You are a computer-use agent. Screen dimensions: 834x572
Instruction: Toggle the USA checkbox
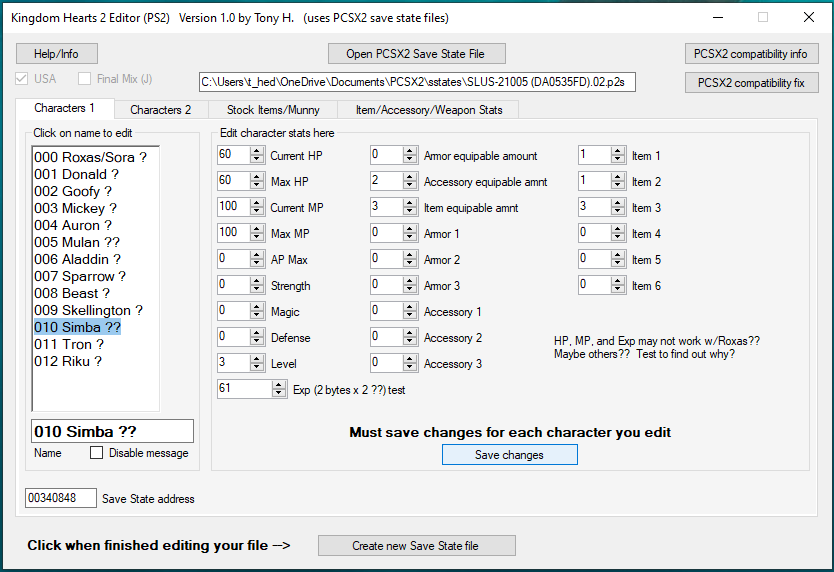pyautogui.click(x=23, y=79)
